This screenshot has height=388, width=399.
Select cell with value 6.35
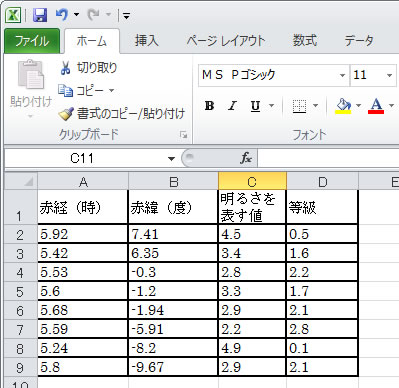173,253
